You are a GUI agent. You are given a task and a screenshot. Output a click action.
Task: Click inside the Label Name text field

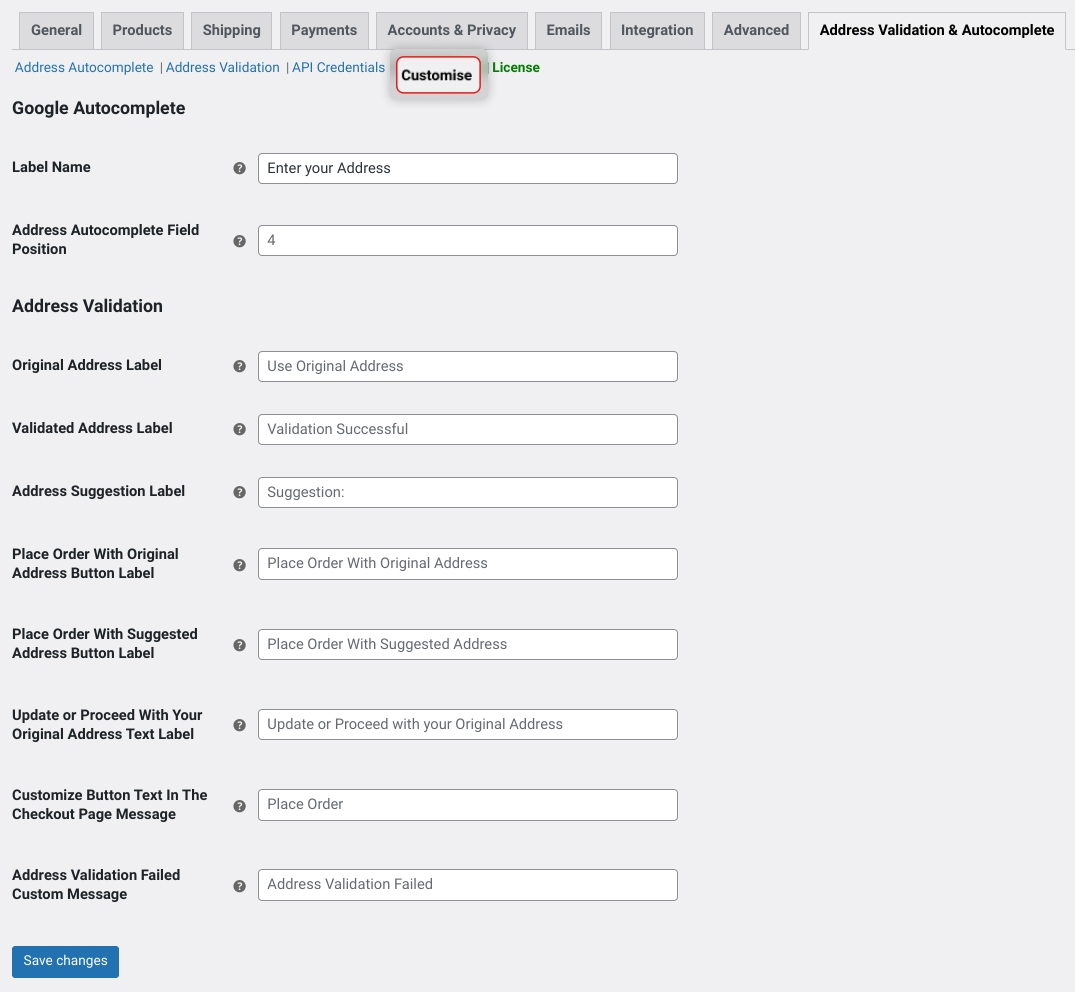pyautogui.click(x=467, y=168)
